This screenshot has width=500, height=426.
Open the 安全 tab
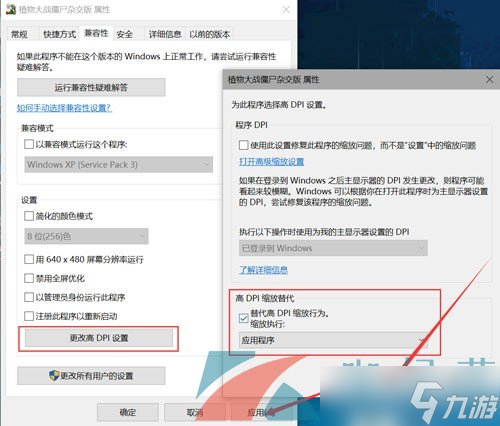pos(125,34)
